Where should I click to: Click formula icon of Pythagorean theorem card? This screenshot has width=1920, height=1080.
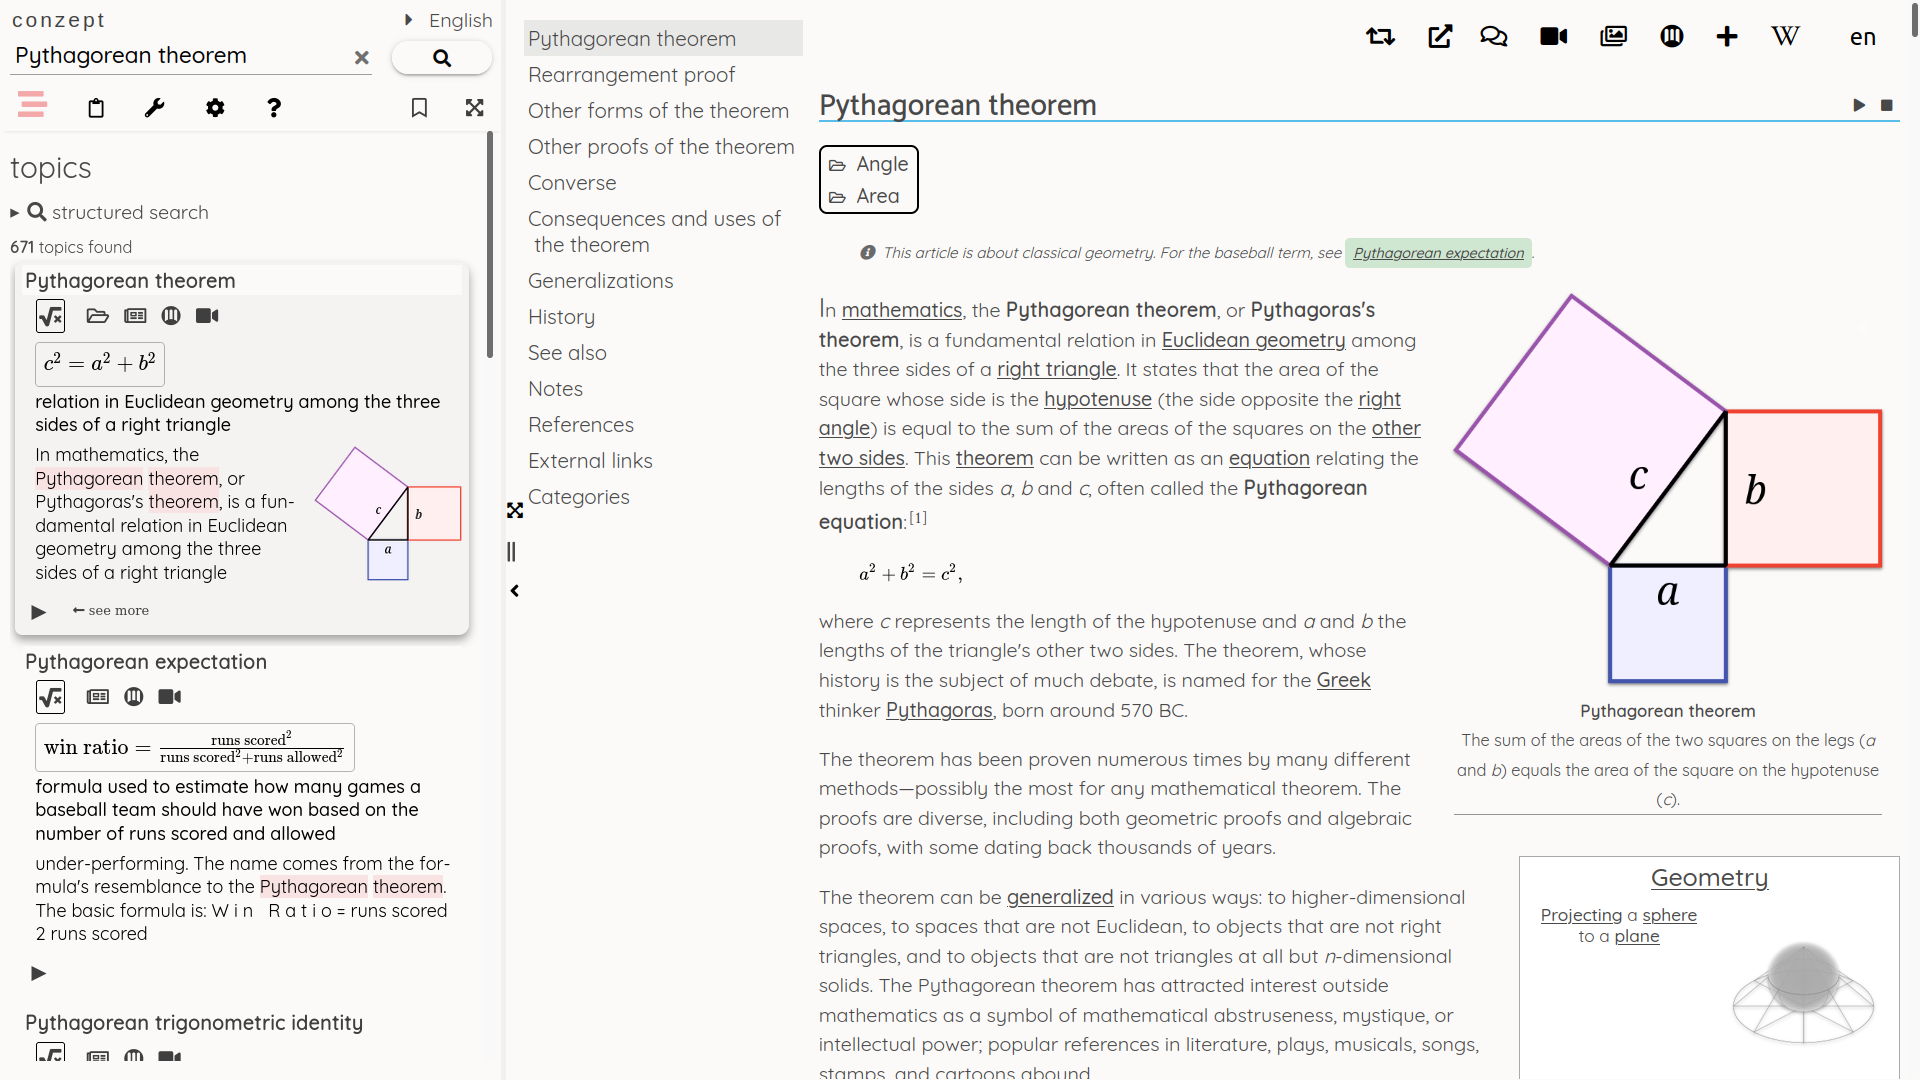[50, 316]
